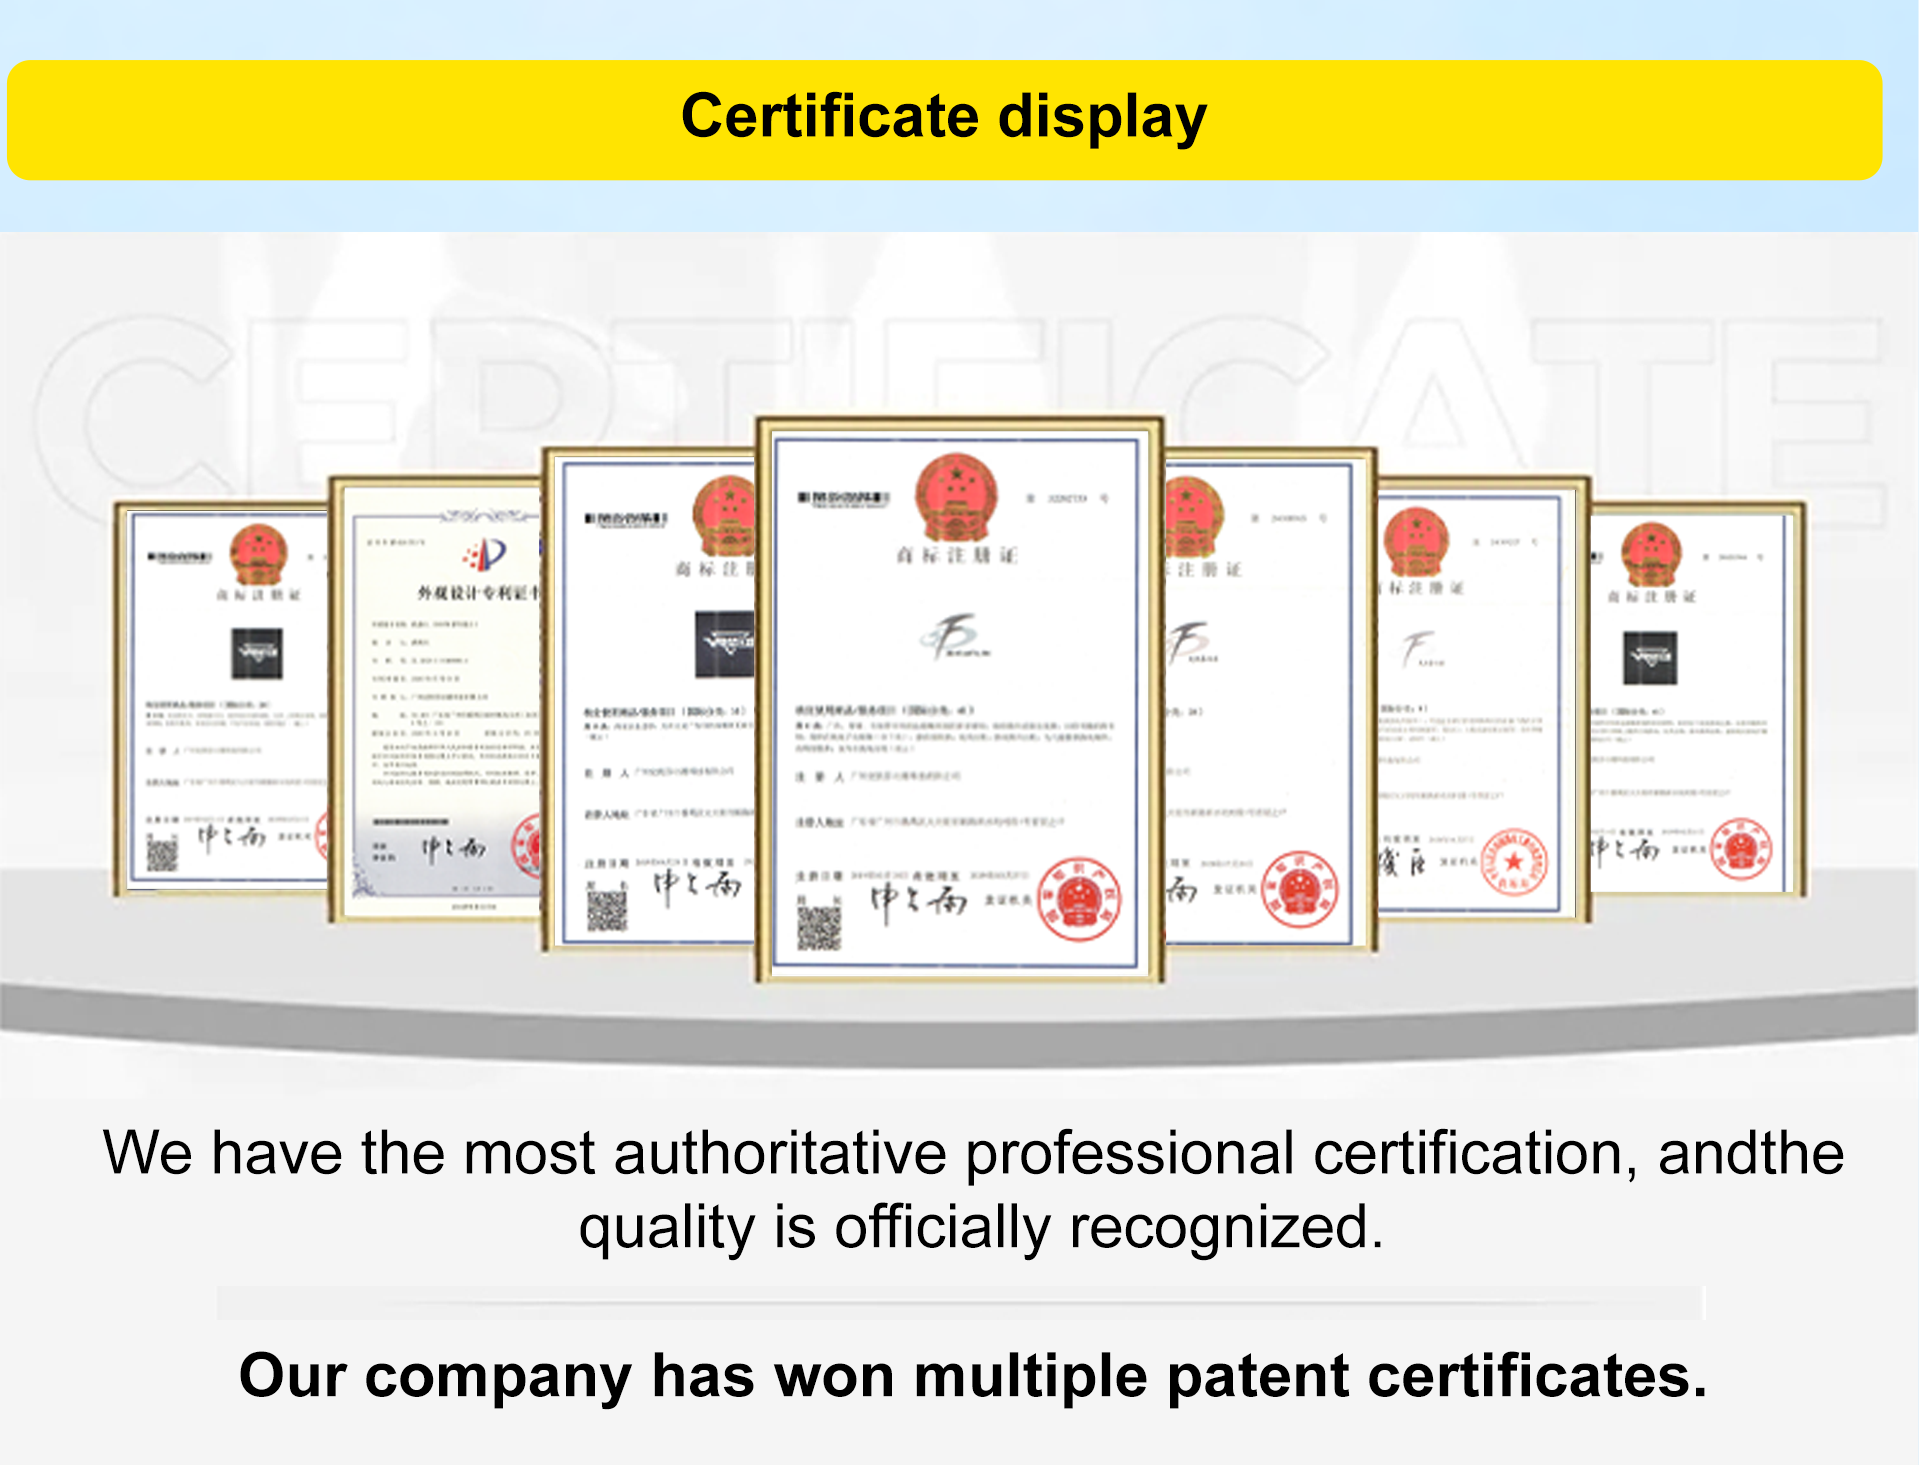The height and width of the screenshot is (1465, 1920).
Task: Click the text 'quality is officially recognized.'
Action: [x=981, y=1227]
